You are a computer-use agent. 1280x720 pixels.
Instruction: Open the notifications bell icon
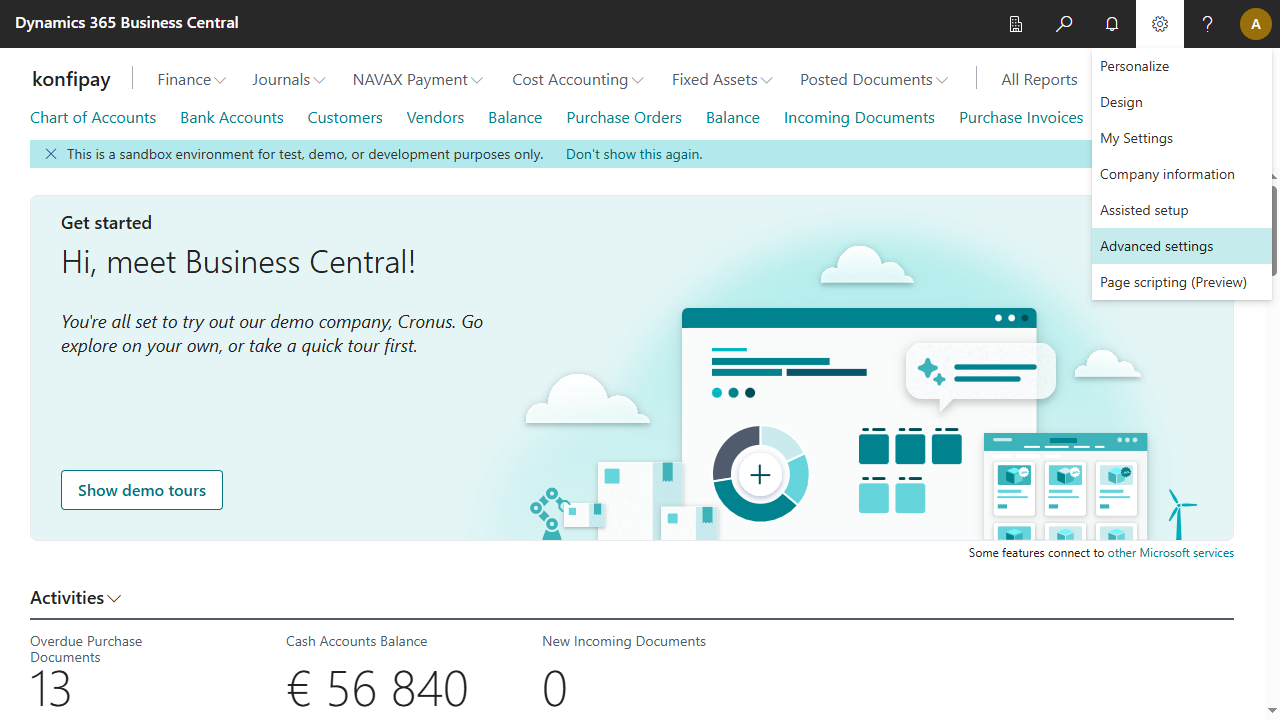[x=1112, y=24]
